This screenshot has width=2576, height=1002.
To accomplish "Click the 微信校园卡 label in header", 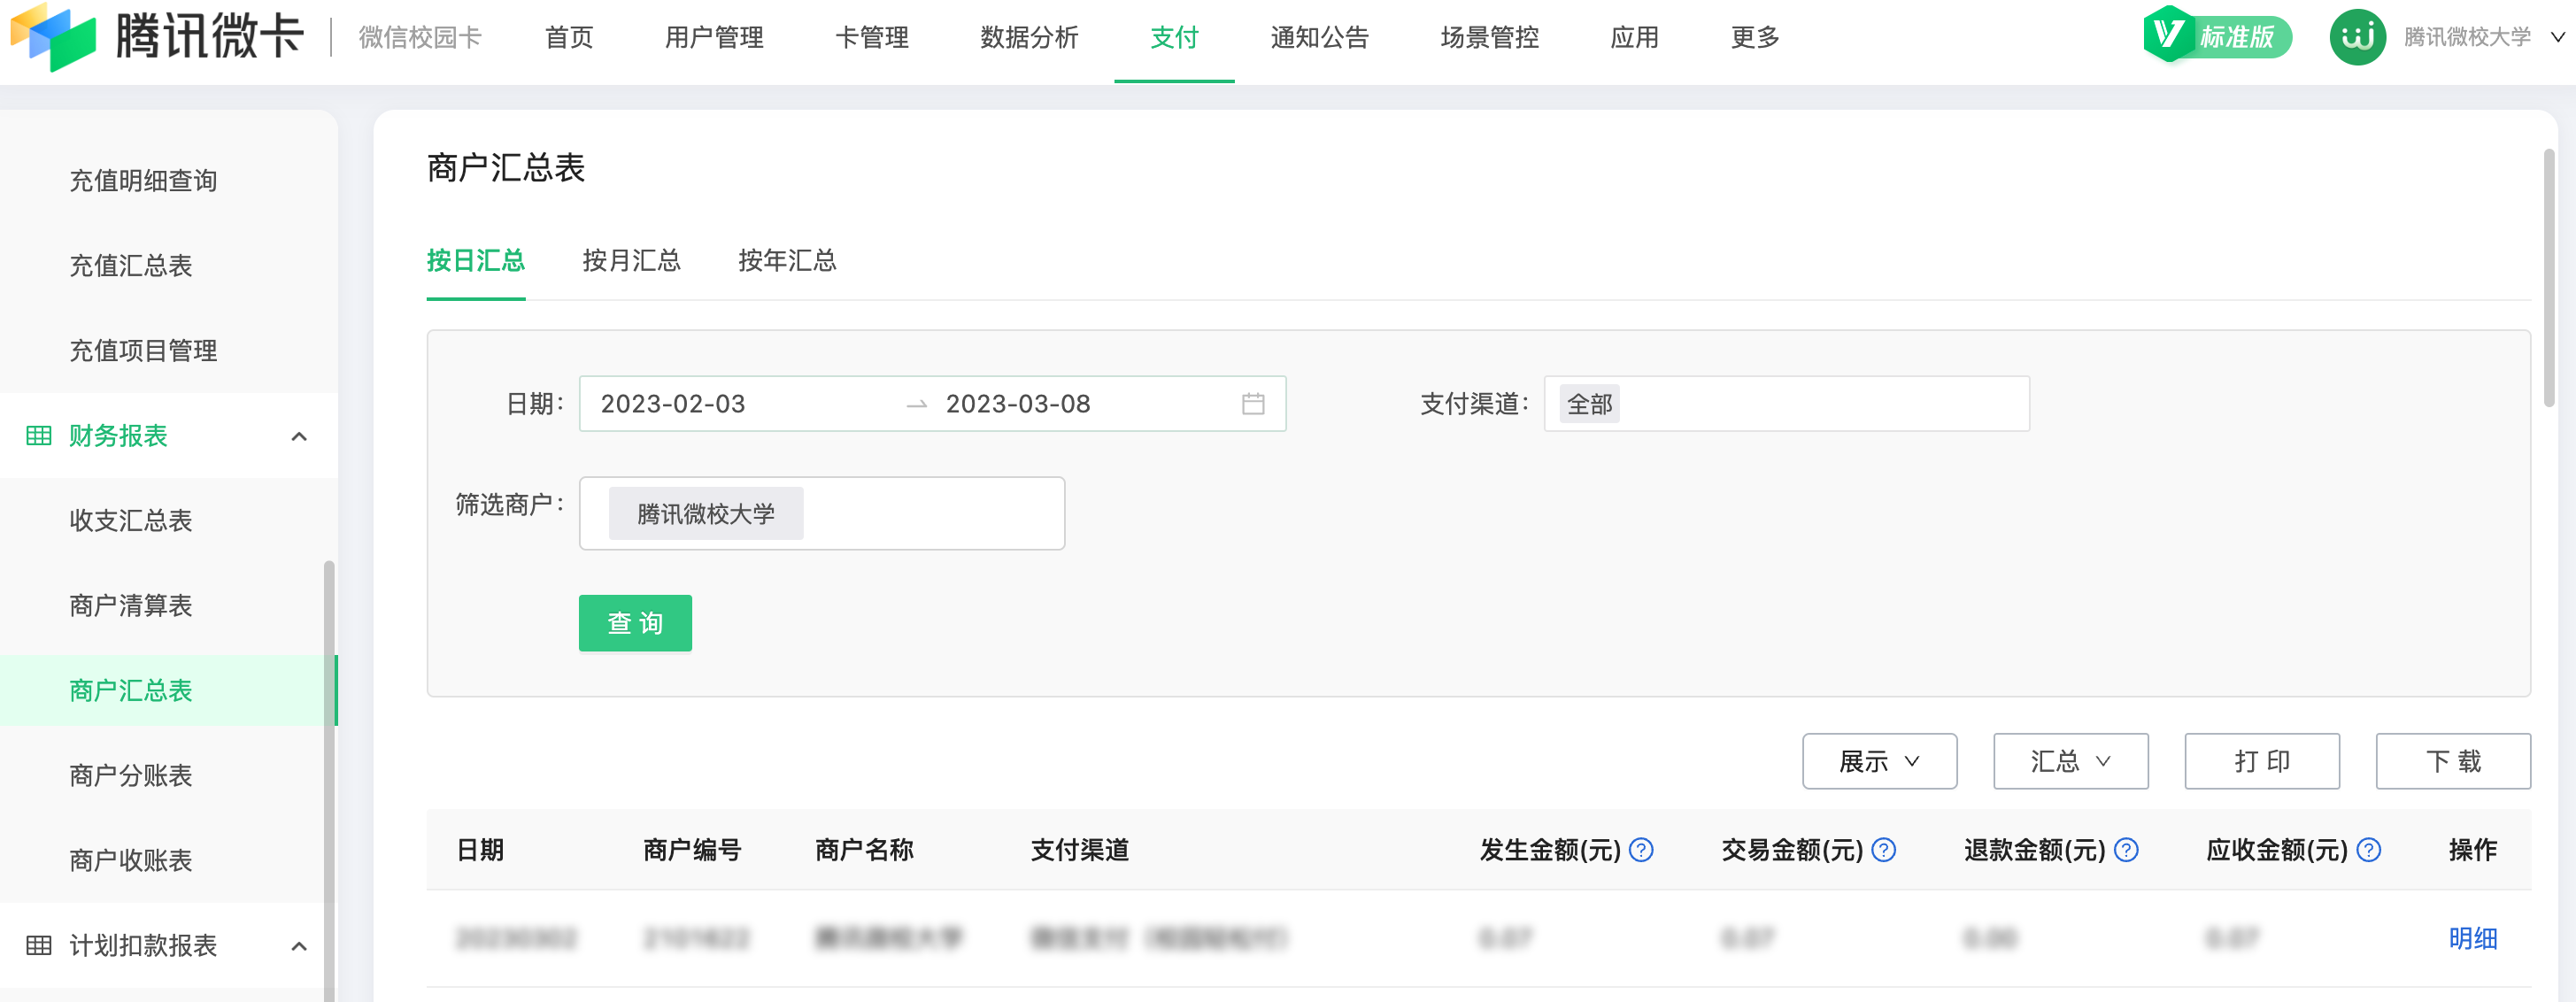I will pyautogui.click(x=420, y=38).
